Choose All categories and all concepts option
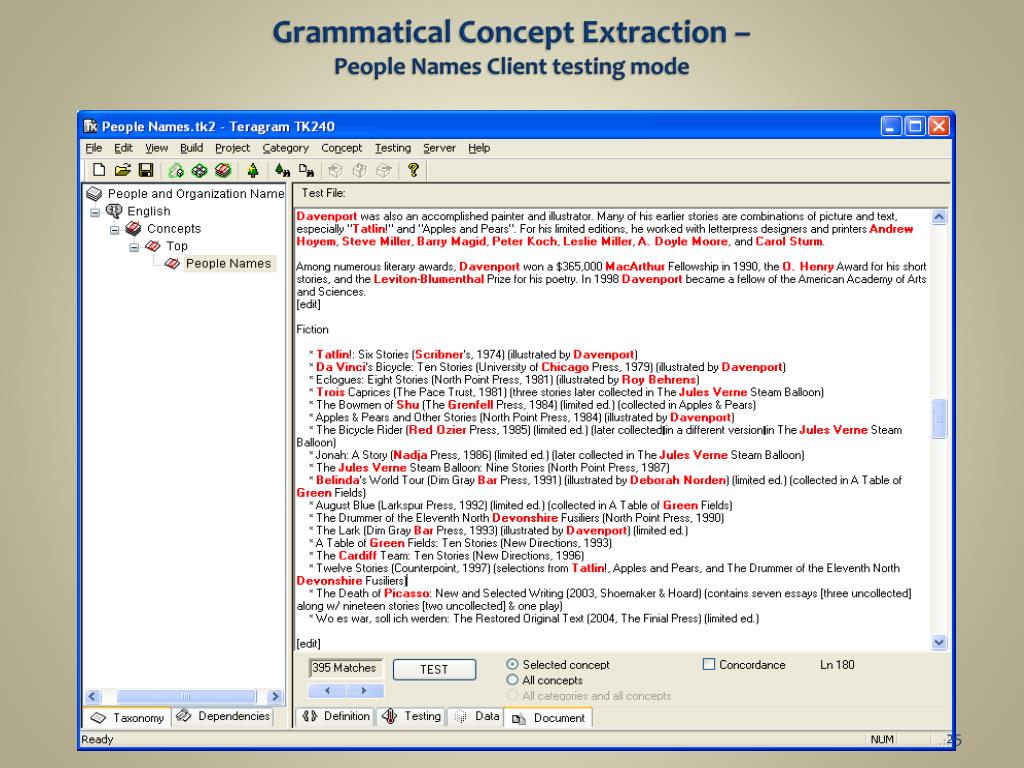The image size is (1024, 768). click(x=512, y=696)
